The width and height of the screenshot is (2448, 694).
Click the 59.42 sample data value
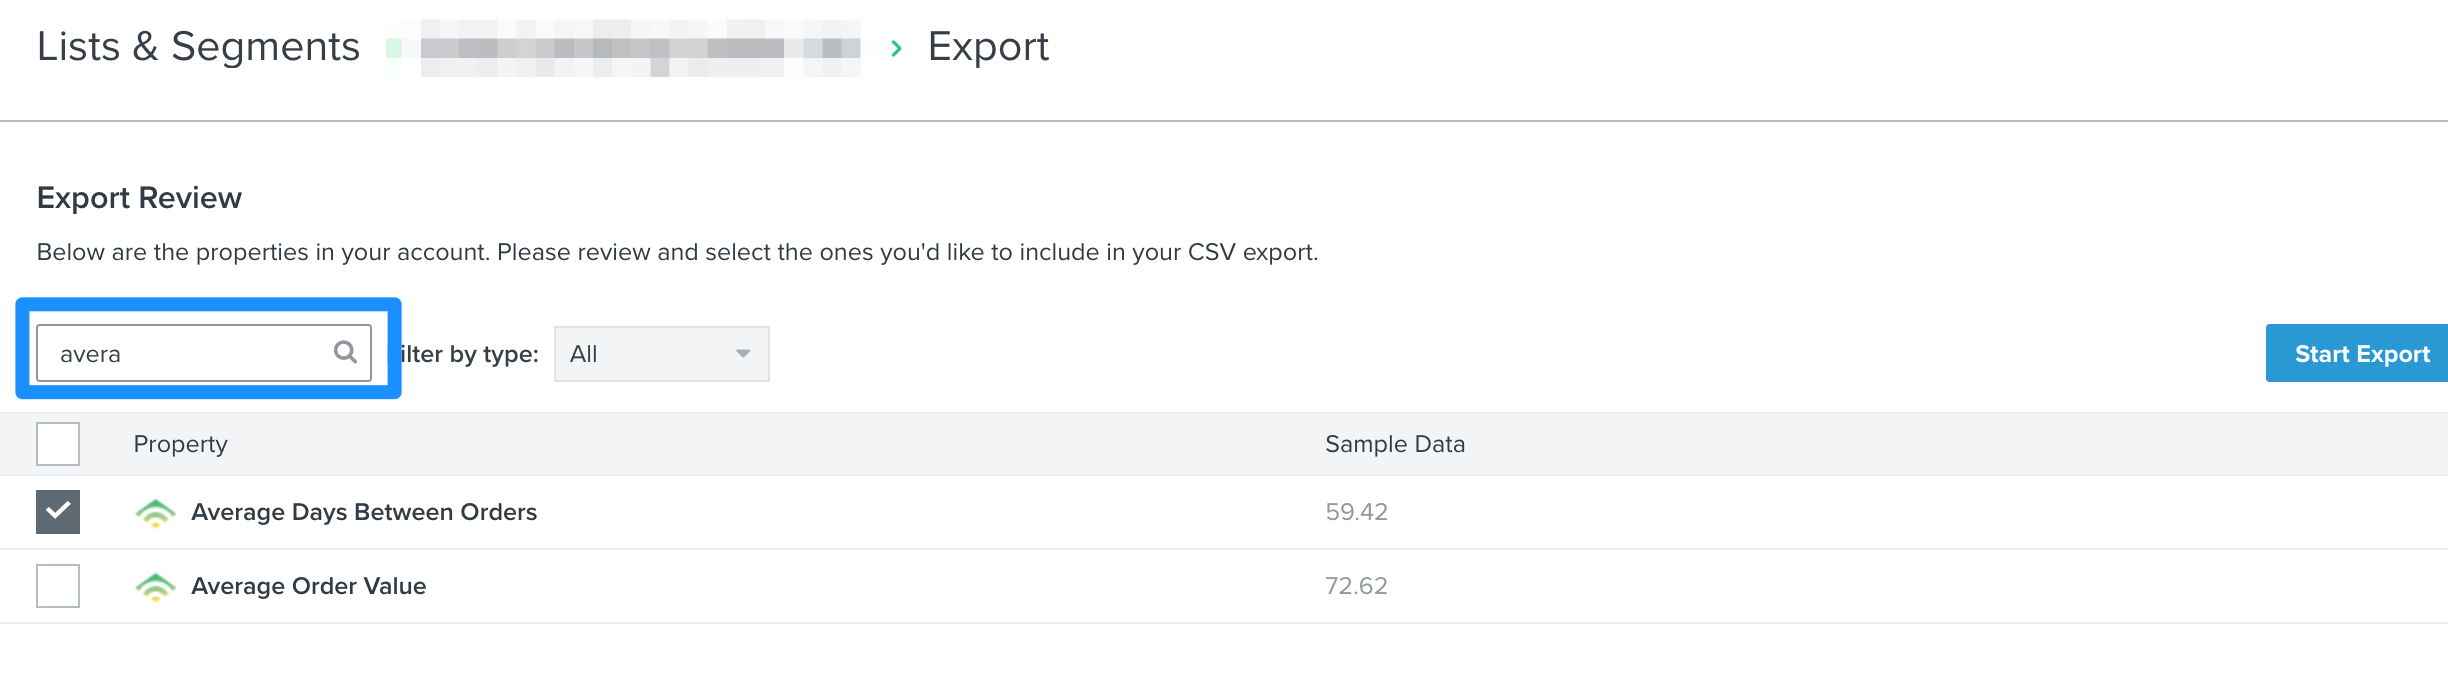point(1356,512)
